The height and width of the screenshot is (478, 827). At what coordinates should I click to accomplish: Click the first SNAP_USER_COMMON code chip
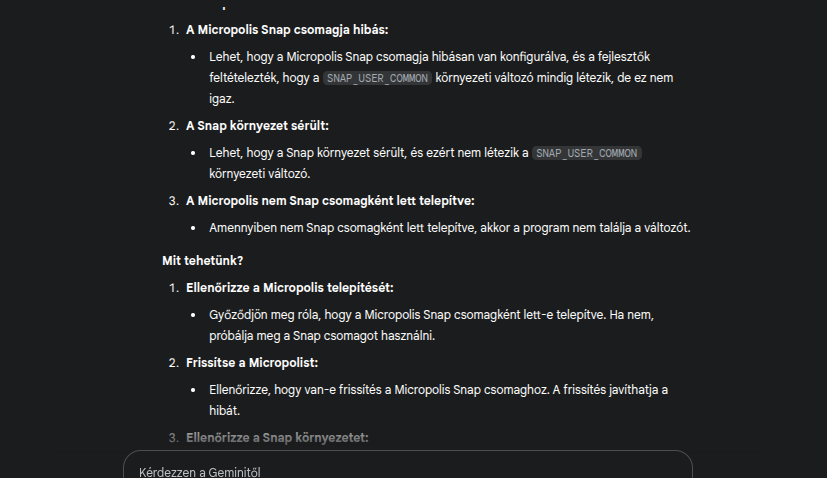[378, 78]
